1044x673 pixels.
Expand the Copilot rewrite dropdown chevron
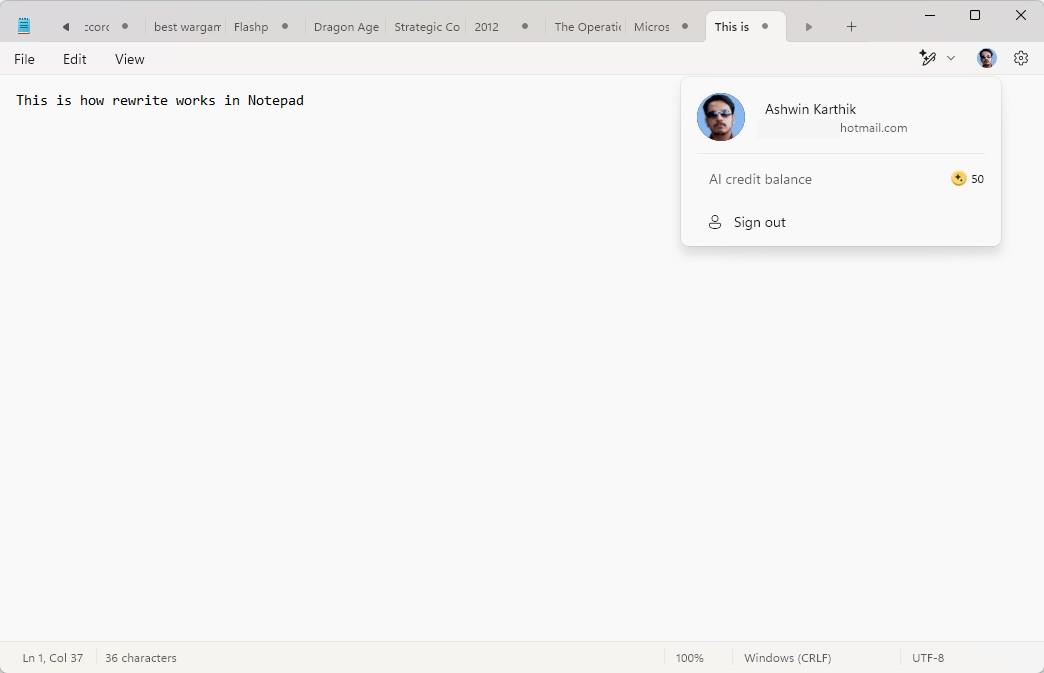click(951, 59)
